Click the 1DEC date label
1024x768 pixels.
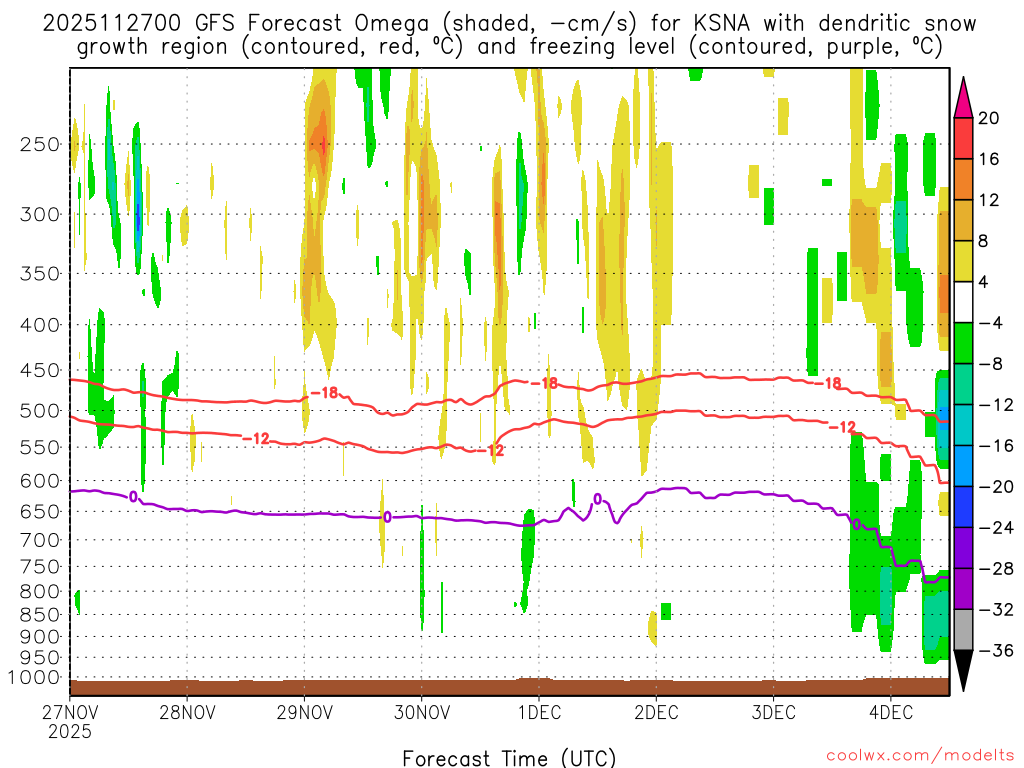pos(539,712)
